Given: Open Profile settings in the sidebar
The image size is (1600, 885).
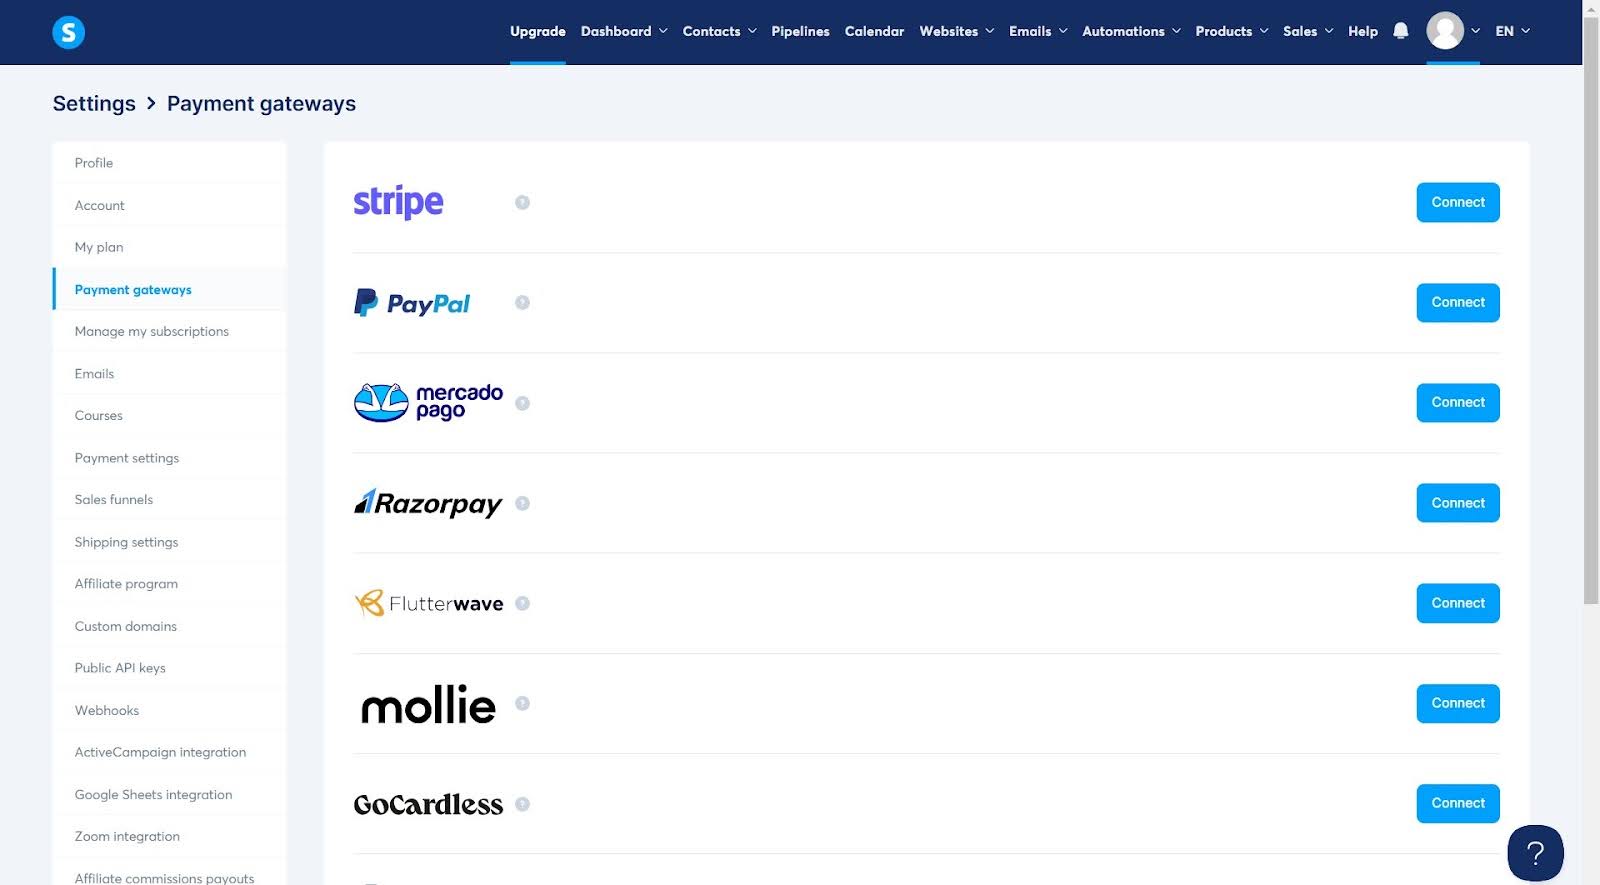Looking at the screenshot, I should [169, 163].
